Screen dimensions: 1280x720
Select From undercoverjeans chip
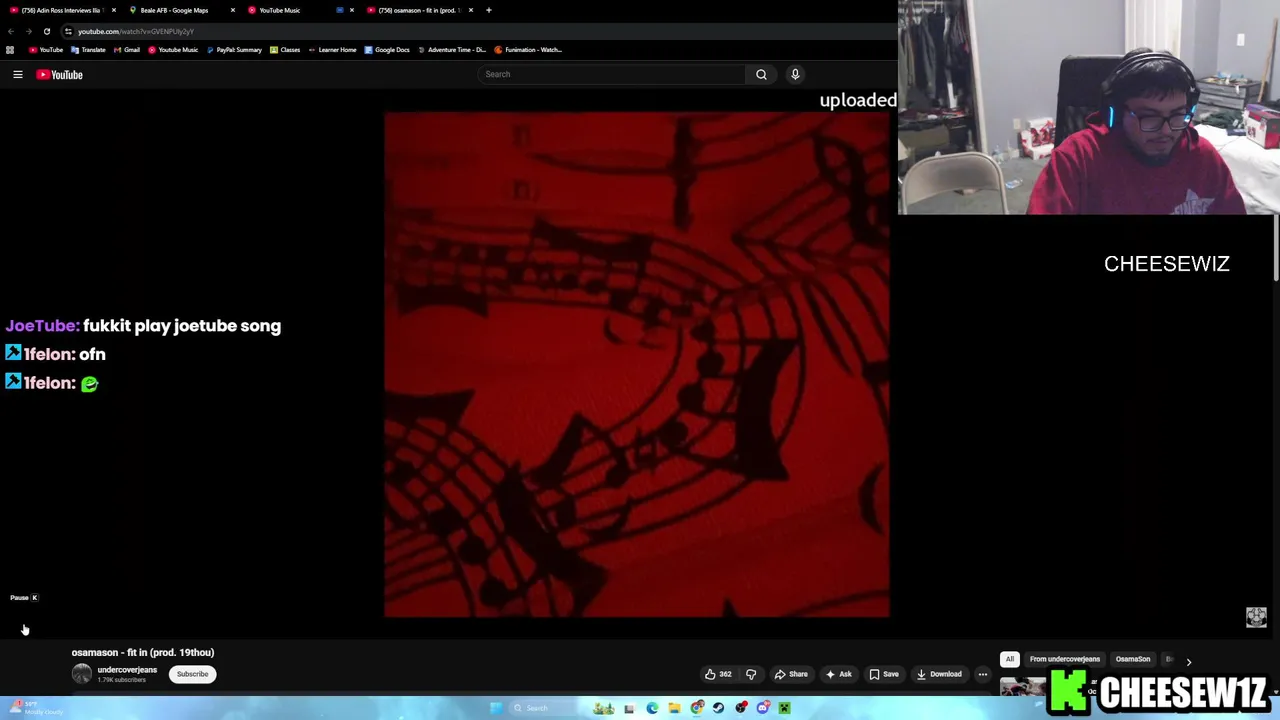tap(1064, 659)
